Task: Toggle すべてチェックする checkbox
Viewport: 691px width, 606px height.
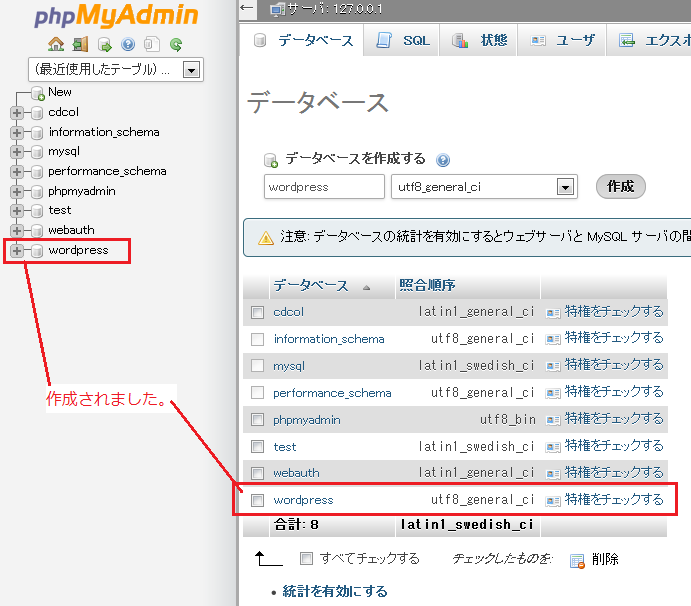Action: coord(306,559)
